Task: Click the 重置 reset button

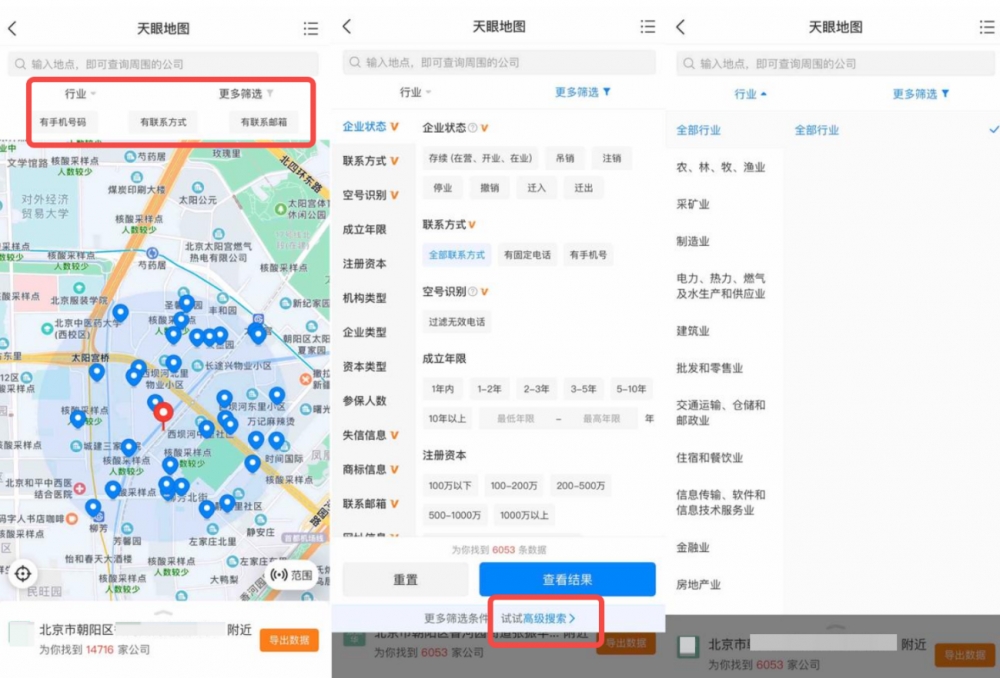Action: point(405,579)
